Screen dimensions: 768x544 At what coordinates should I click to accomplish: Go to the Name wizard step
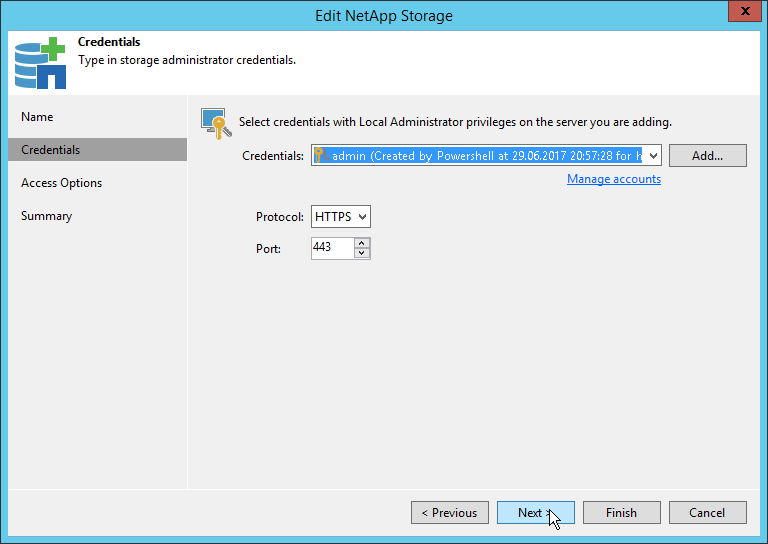click(37, 117)
